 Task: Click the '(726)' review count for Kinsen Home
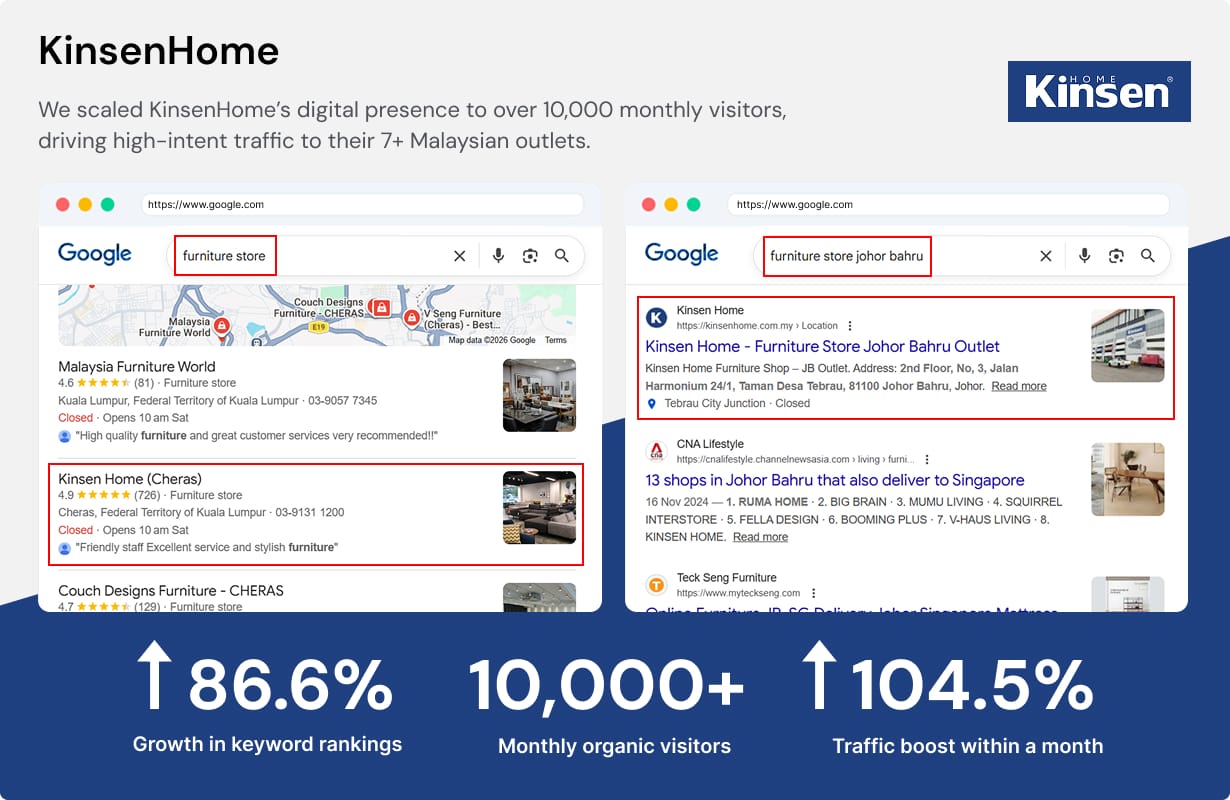tap(148, 495)
